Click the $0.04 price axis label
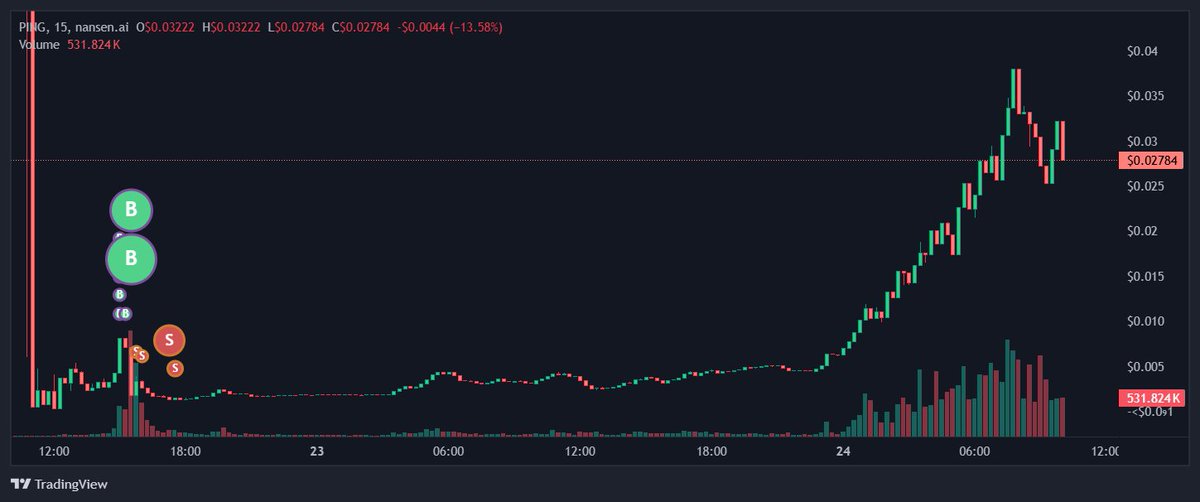Image resolution: width=1200 pixels, height=502 pixels. (x=1144, y=51)
